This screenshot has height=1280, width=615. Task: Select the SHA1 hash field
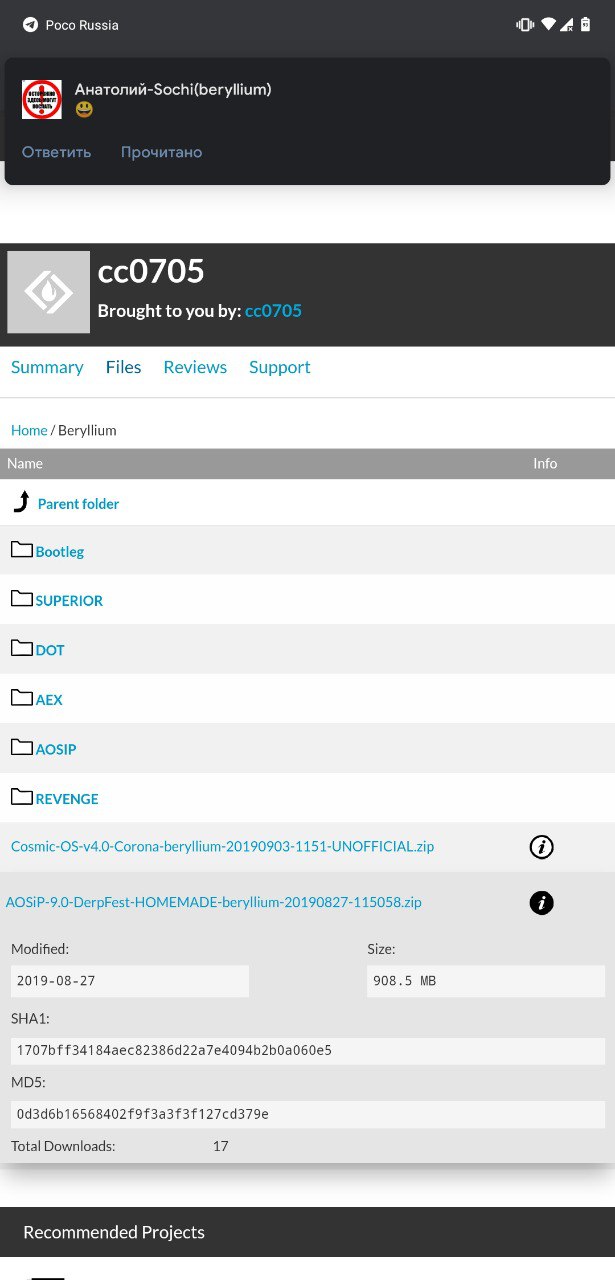pyautogui.click(x=308, y=1050)
